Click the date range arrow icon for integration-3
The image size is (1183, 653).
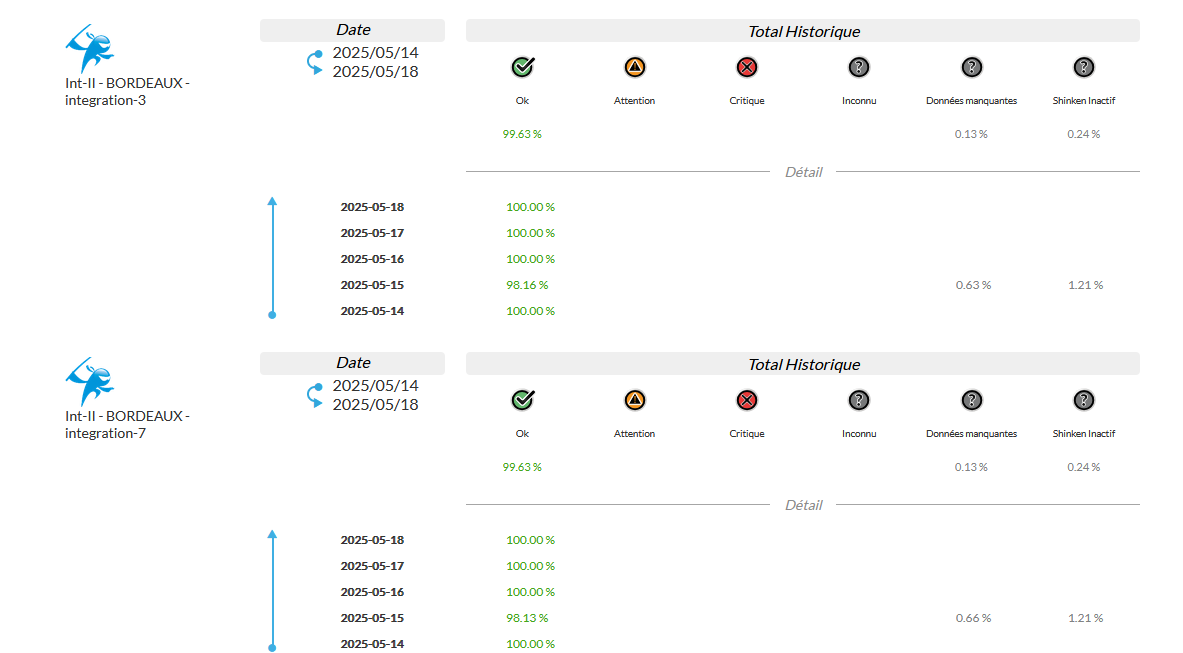315,62
